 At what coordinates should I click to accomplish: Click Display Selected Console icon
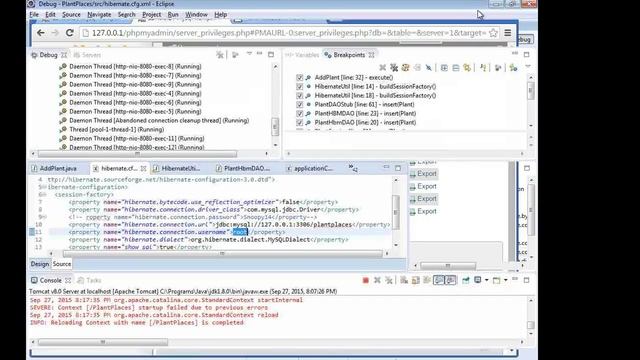click(x=478, y=280)
